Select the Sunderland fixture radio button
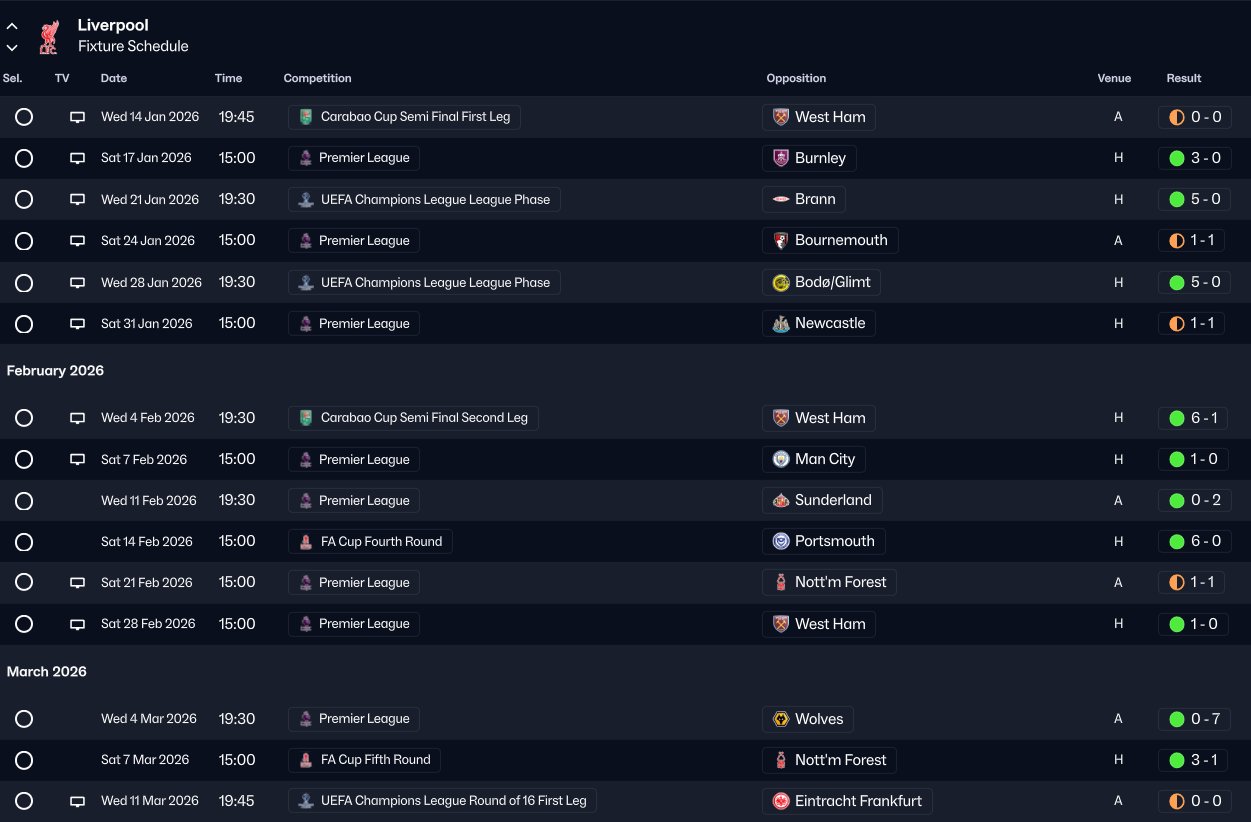The image size is (1251, 822). pyautogui.click(x=24, y=501)
